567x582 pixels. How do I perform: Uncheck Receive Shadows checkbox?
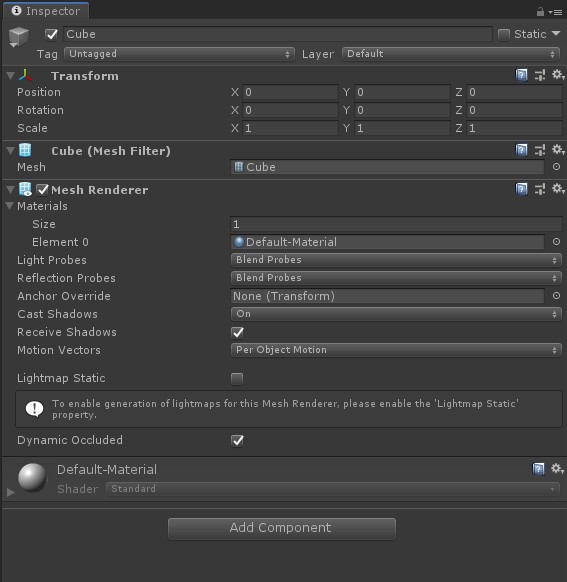click(237, 332)
